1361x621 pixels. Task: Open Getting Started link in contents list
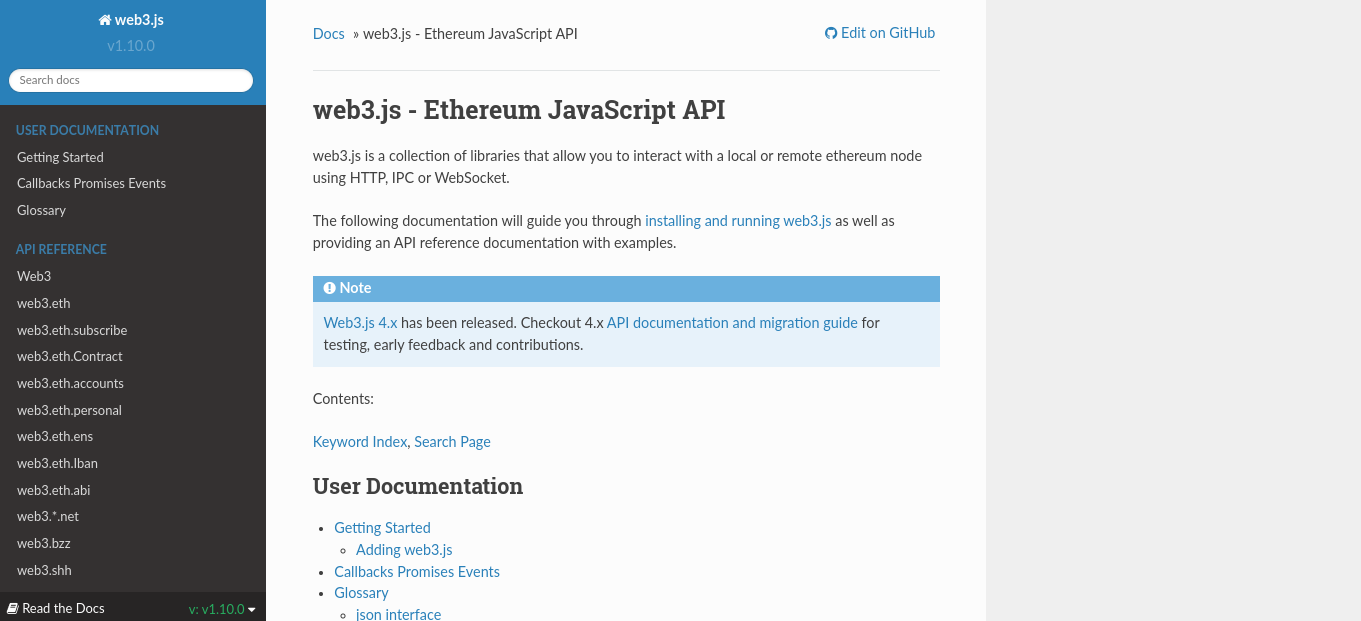click(382, 527)
